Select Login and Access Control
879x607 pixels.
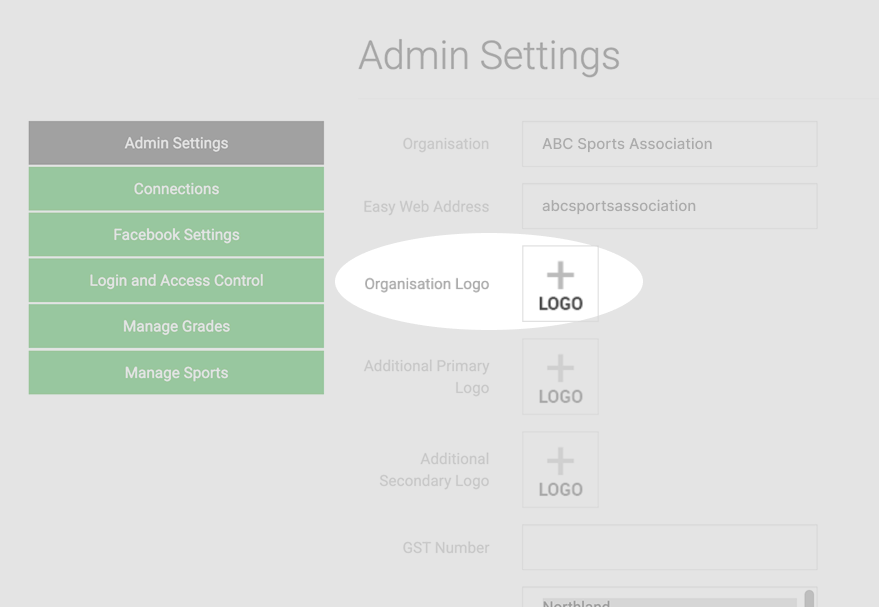pos(176,280)
